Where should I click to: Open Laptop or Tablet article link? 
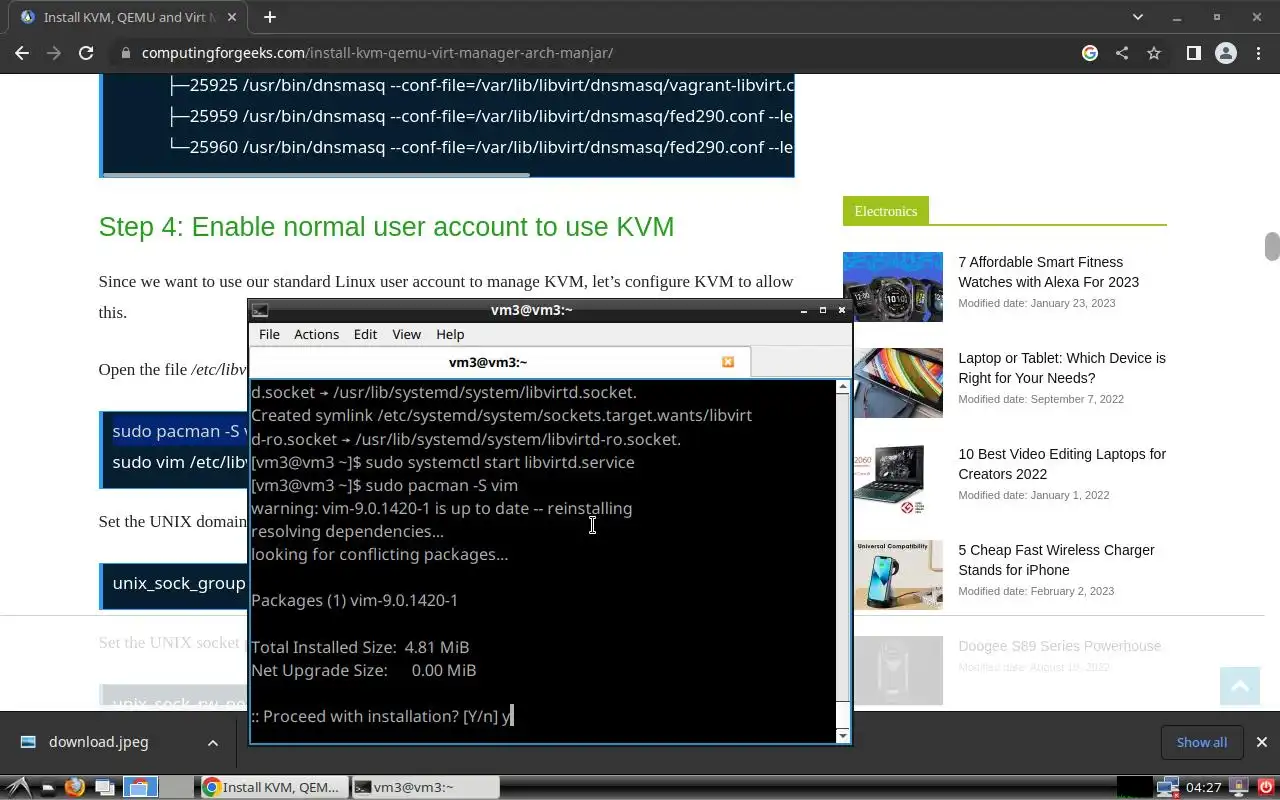[1062, 368]
